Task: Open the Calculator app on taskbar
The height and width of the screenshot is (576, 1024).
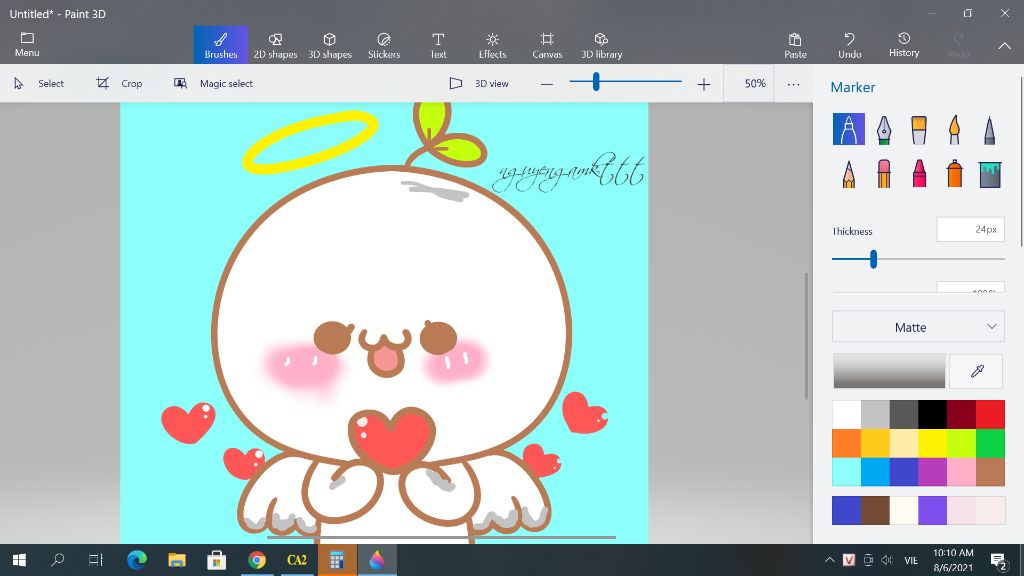Action: click(x=337, y=560)
